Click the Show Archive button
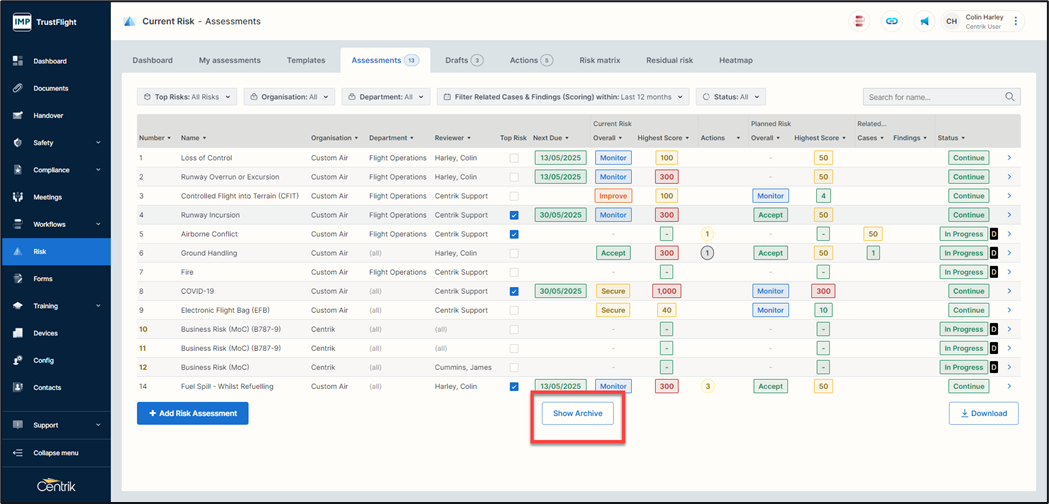This screenshot has height=504, width=1049. pyautogui.click(x=577, y=413)
